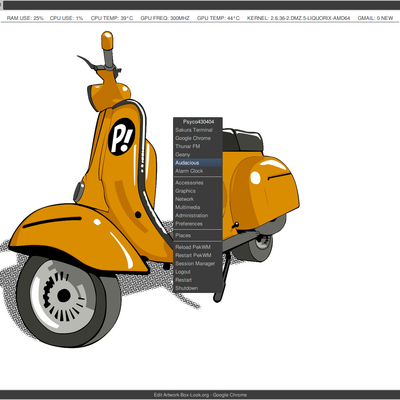
Task: Click the GPU FREQ: 300MHZ readout
Action: [165, 18]
